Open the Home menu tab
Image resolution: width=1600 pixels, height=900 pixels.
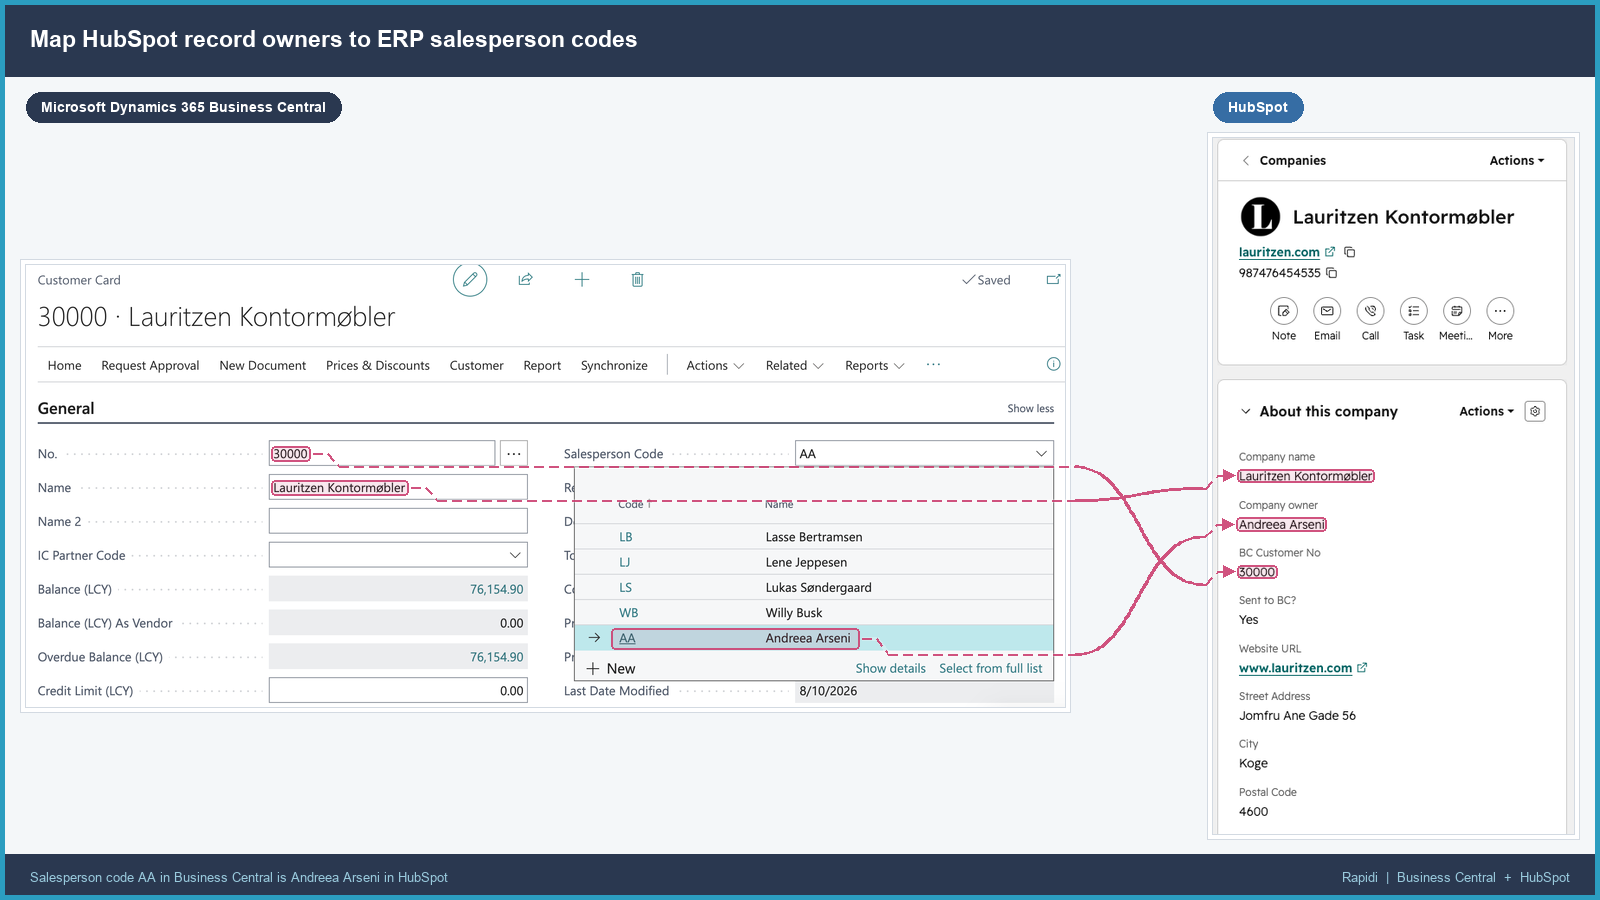65,366
